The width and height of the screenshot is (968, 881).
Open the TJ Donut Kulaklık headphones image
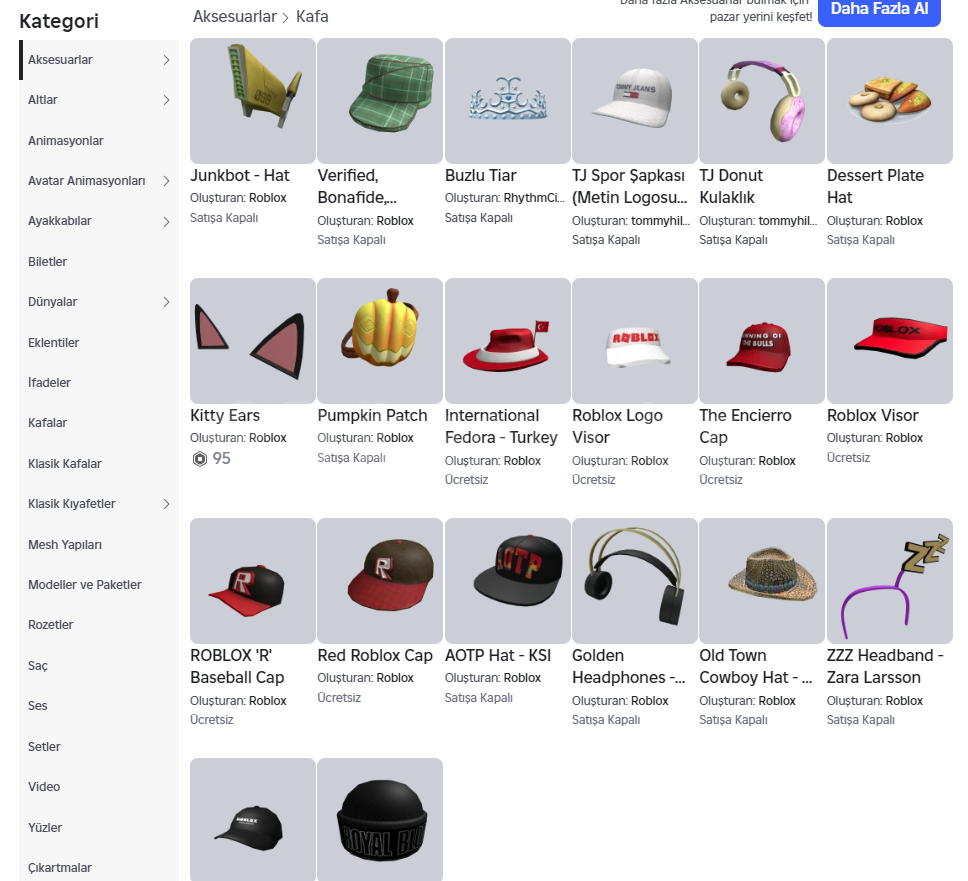[762, 101]
